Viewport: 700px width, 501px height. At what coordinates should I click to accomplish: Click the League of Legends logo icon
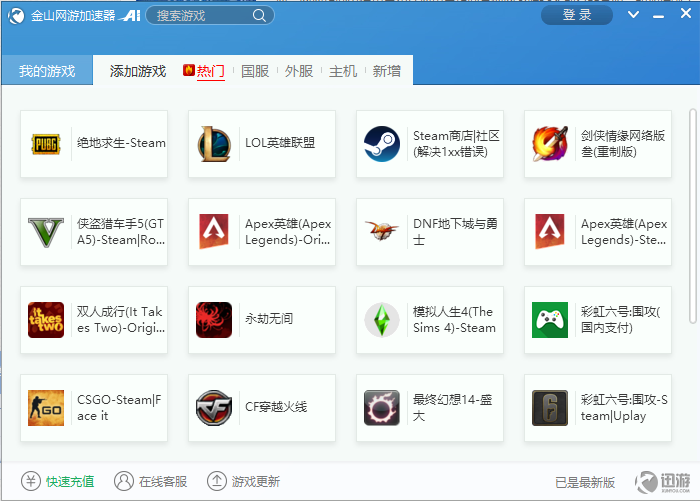point(214,144)
